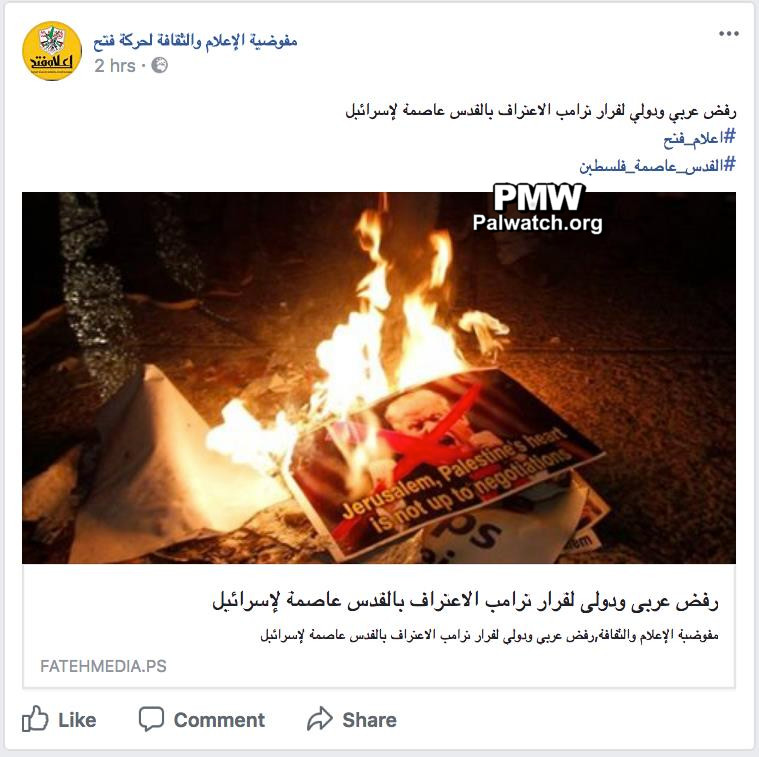Open the three-dot post options menu
This screenshot has height=757, width=759.
click(x=729, y=33)
